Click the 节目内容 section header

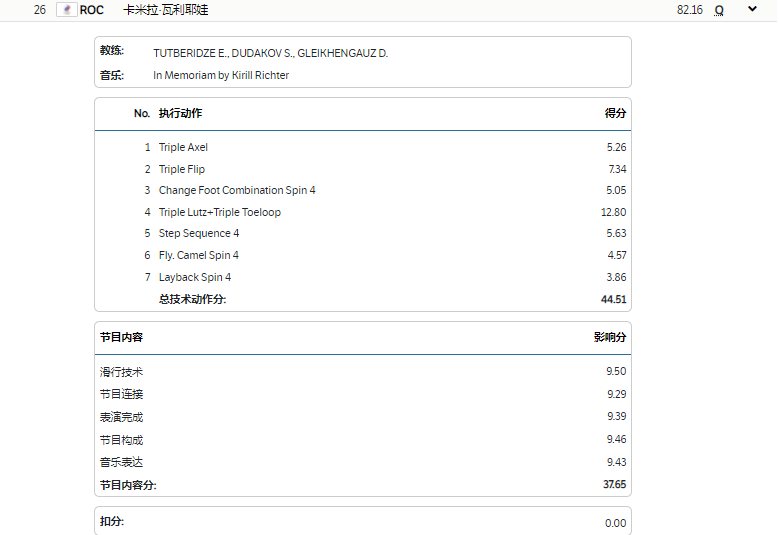click(121, 337)
